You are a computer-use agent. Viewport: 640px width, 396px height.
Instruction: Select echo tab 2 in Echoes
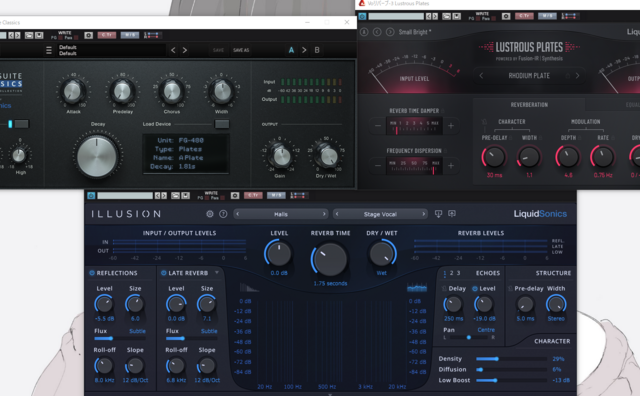(x=451, y=273)
